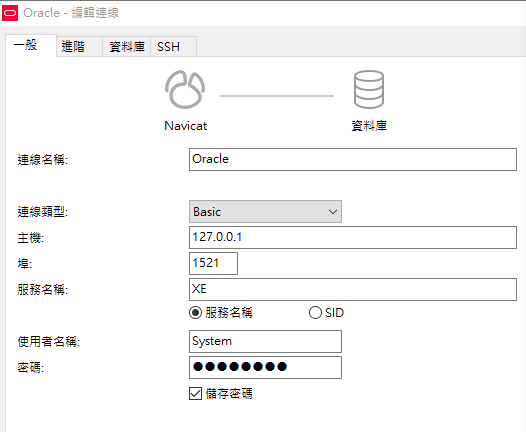Screen dimensions: 526x432
Task: Click the Navicat logo icon
Action: coord(185,89)
